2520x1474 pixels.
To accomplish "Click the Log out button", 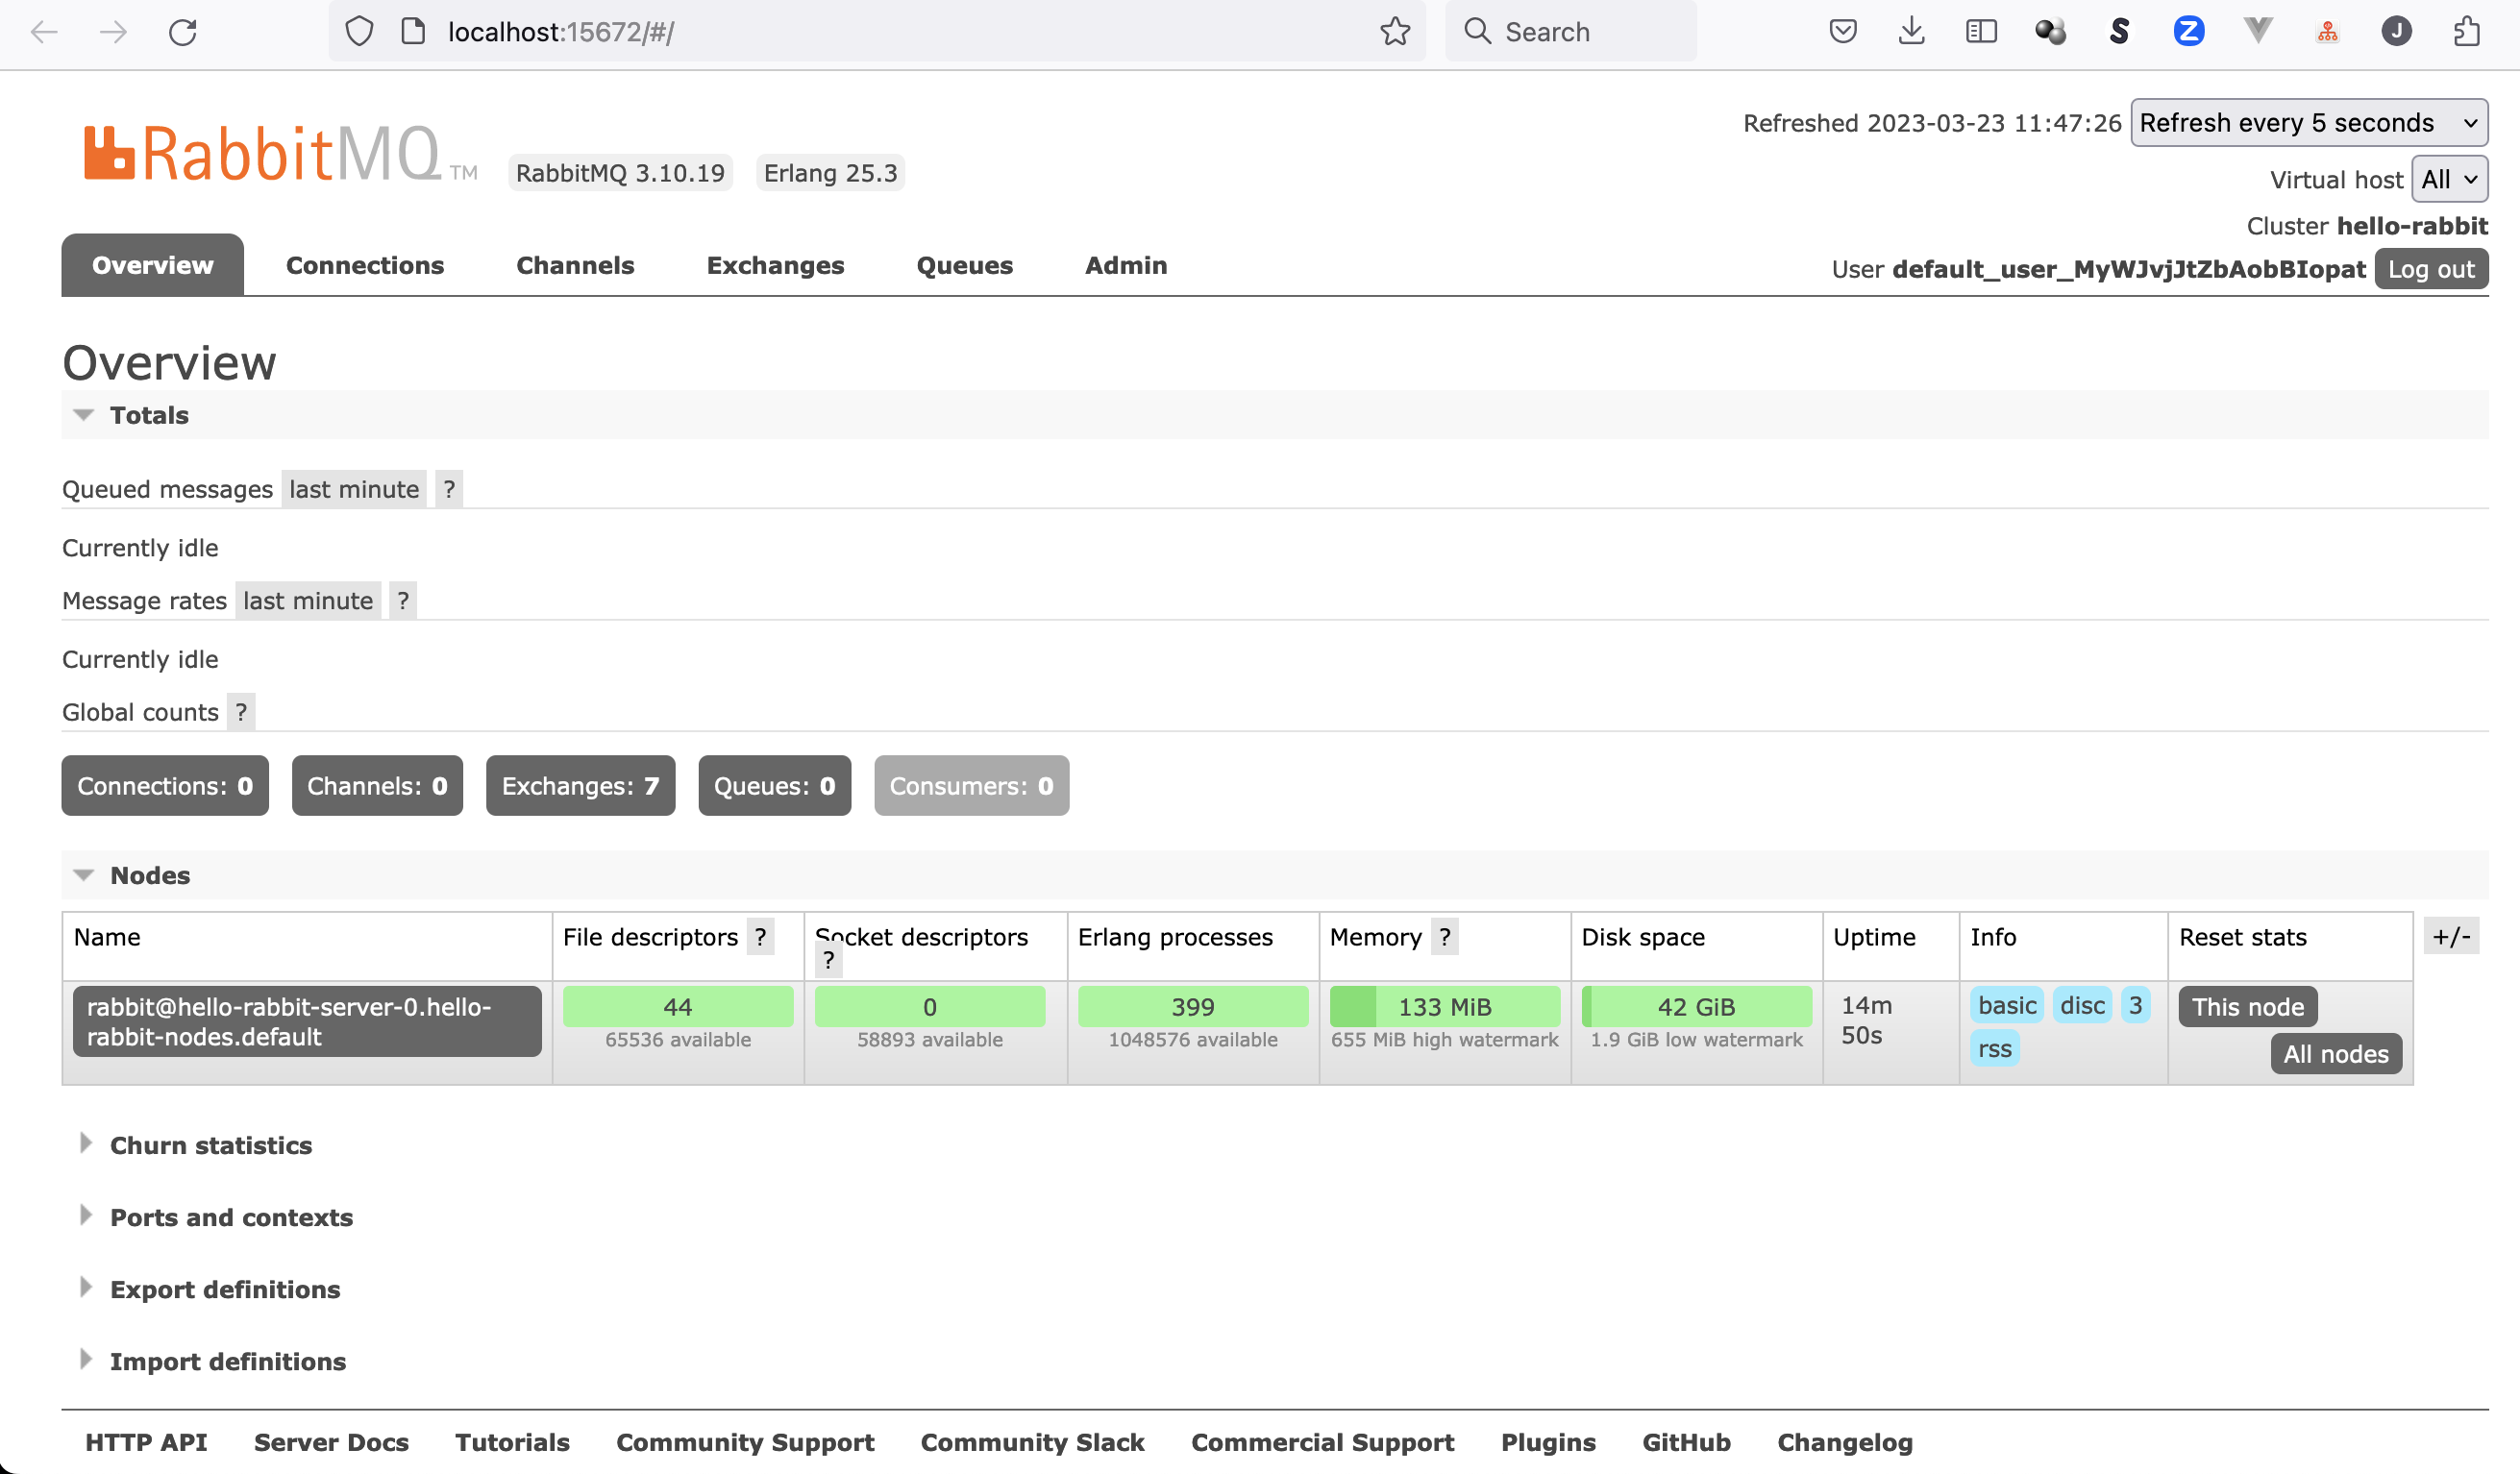I will tap(2430, 269).
